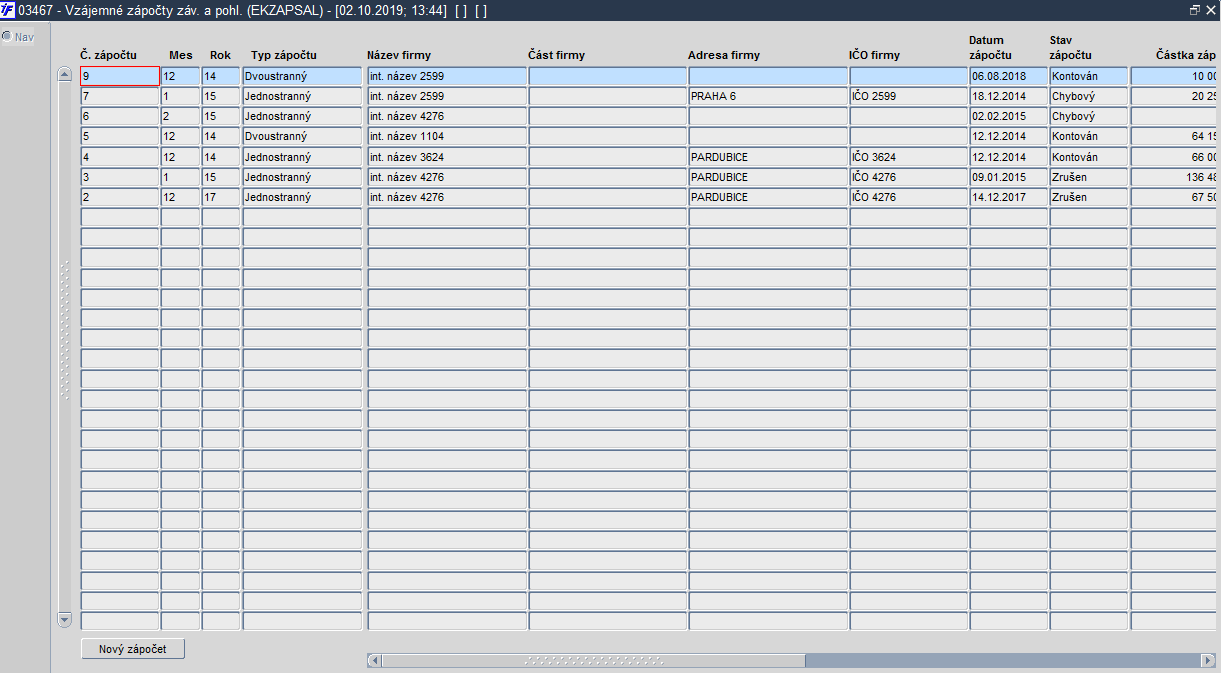Click Zrušen status in zápočet 2 row
This screenshot has width=1221, height=673.
(1089, 197)
